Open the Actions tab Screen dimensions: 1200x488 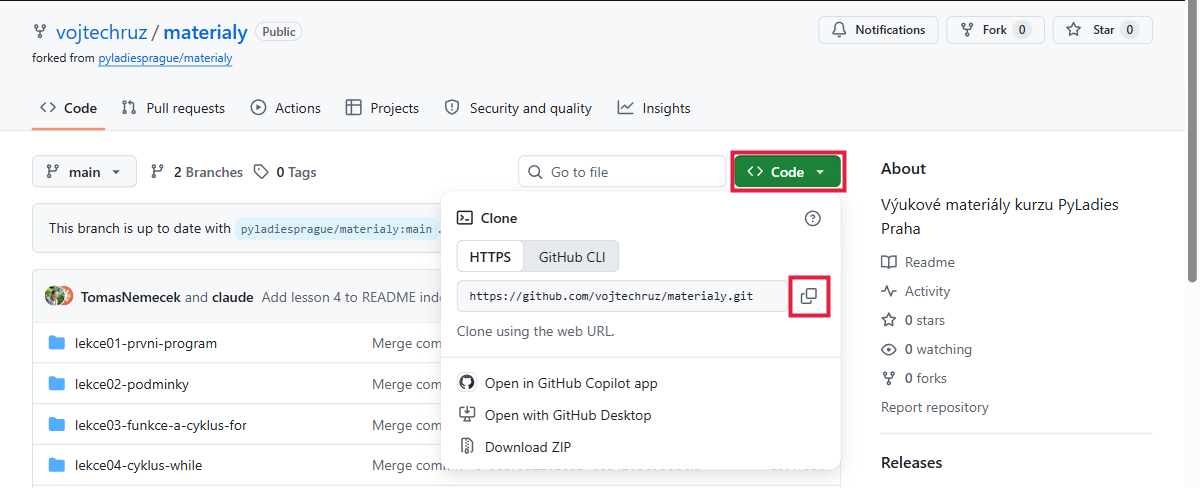click(286, 108)
